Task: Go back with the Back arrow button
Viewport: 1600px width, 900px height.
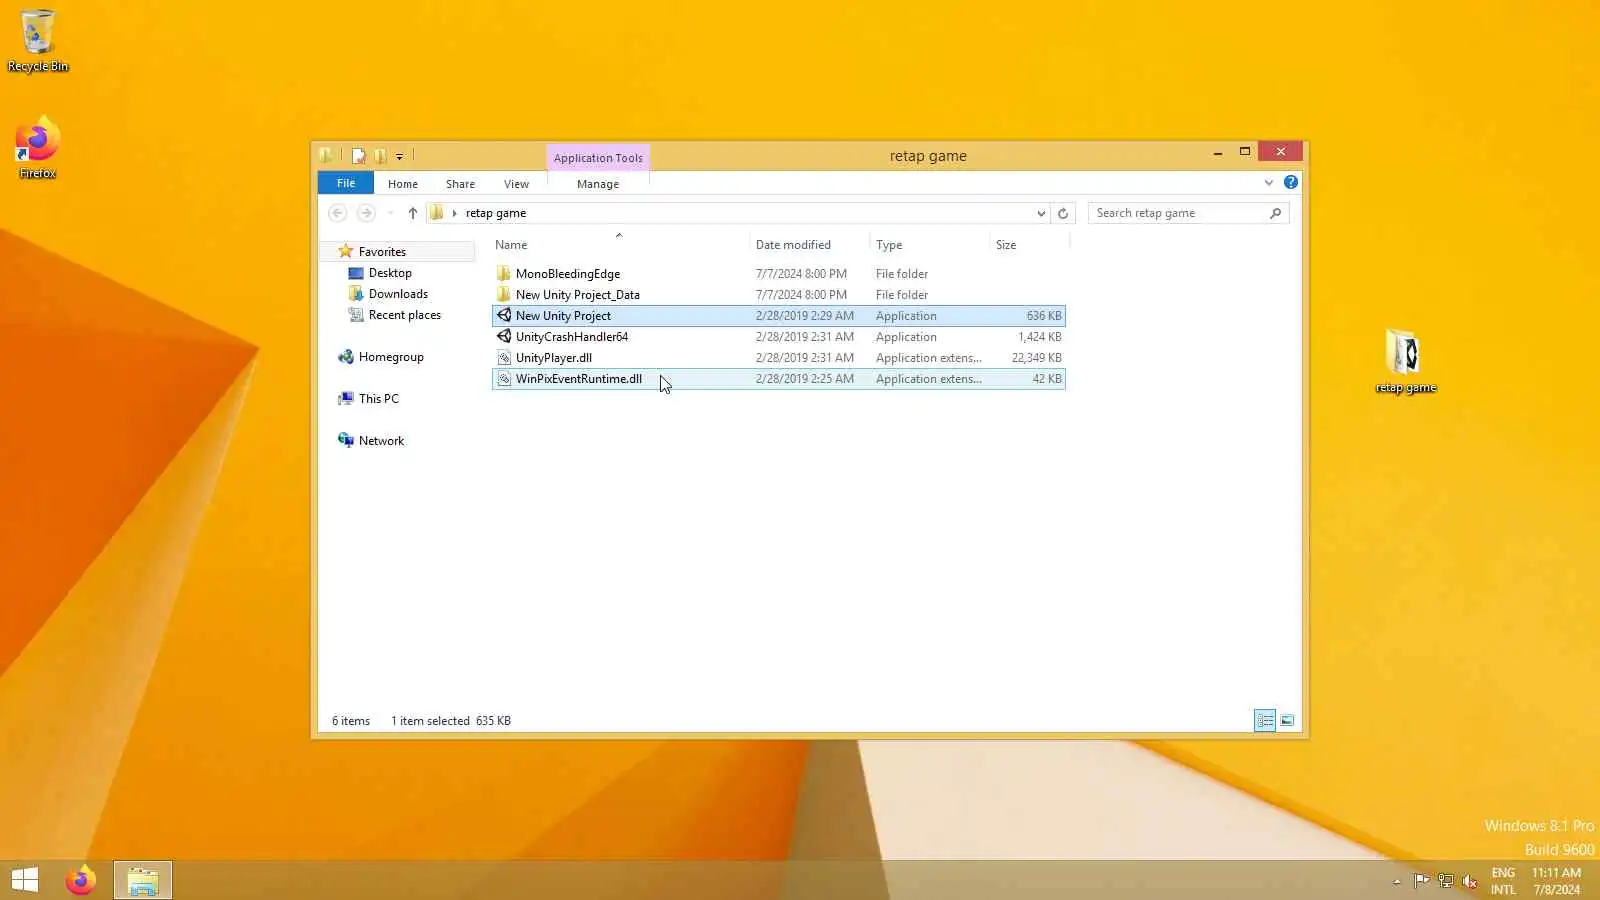Action: [x=338, y=213]
